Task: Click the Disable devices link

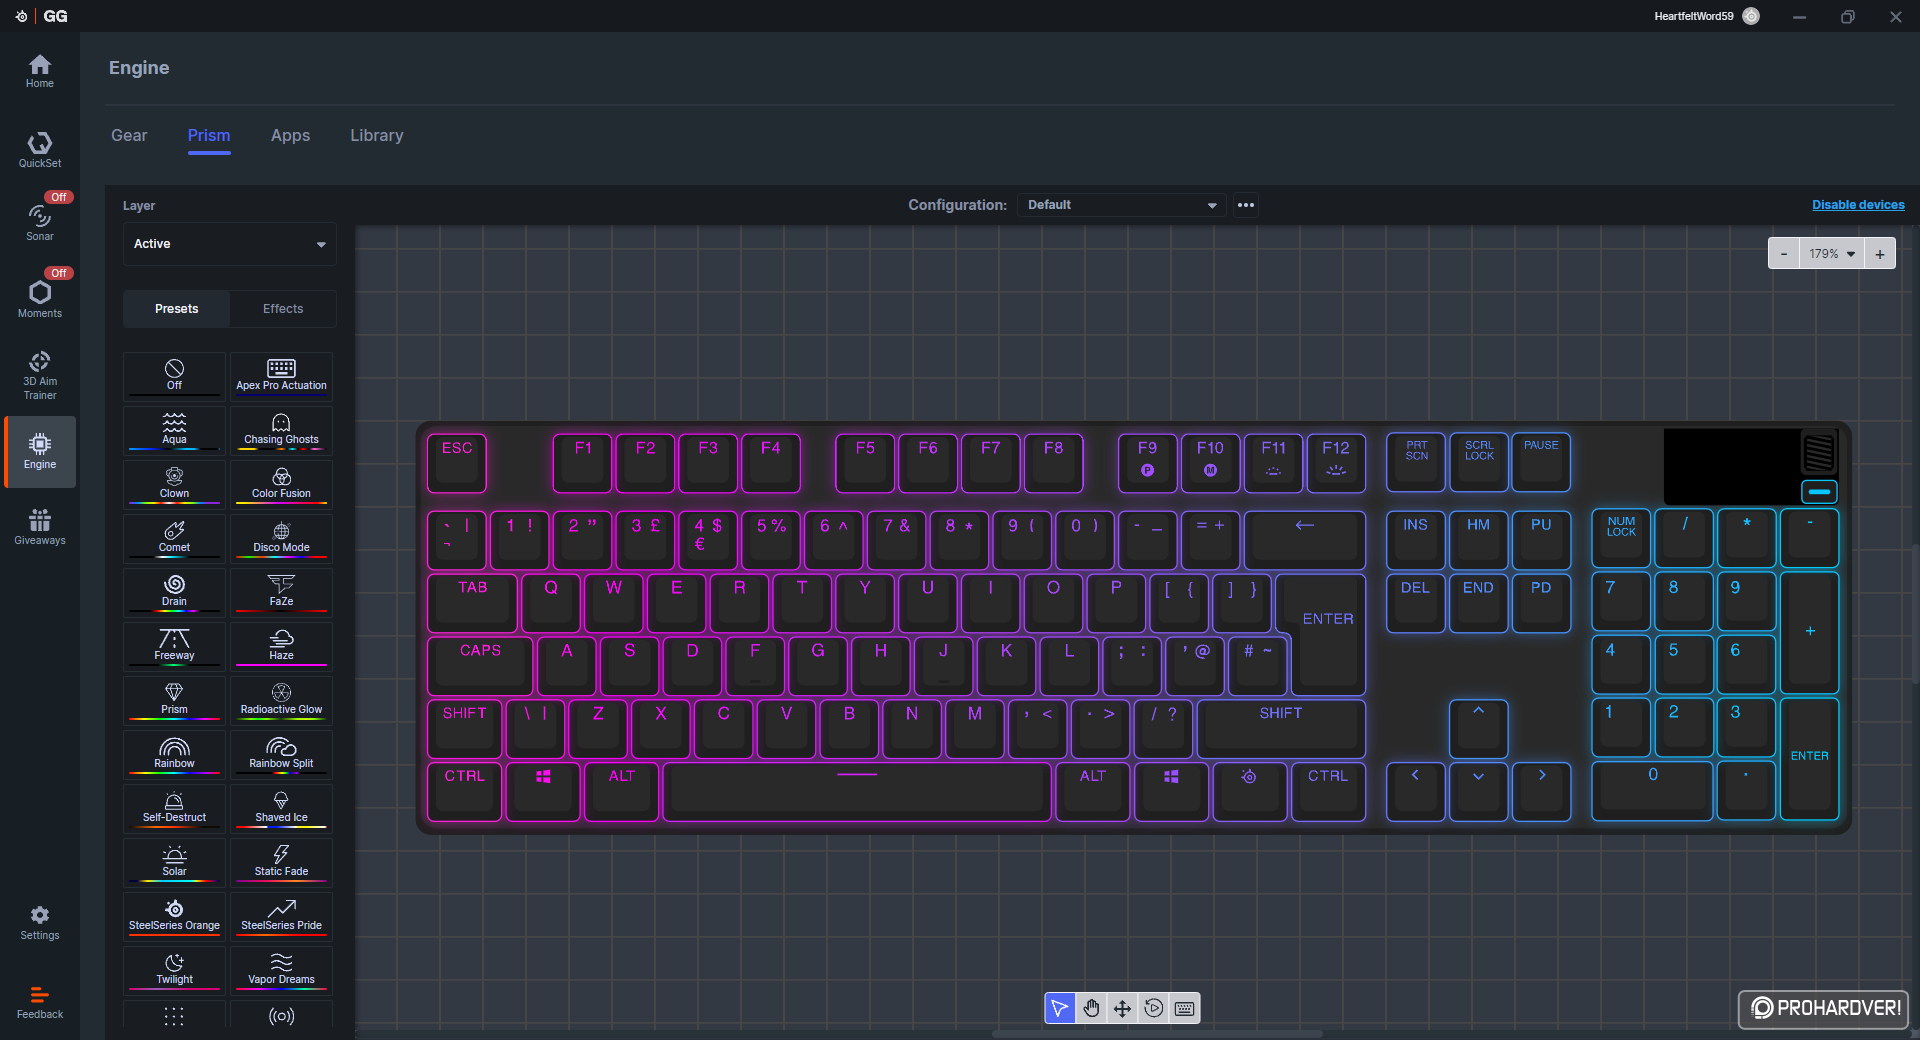Action: 1858,205
